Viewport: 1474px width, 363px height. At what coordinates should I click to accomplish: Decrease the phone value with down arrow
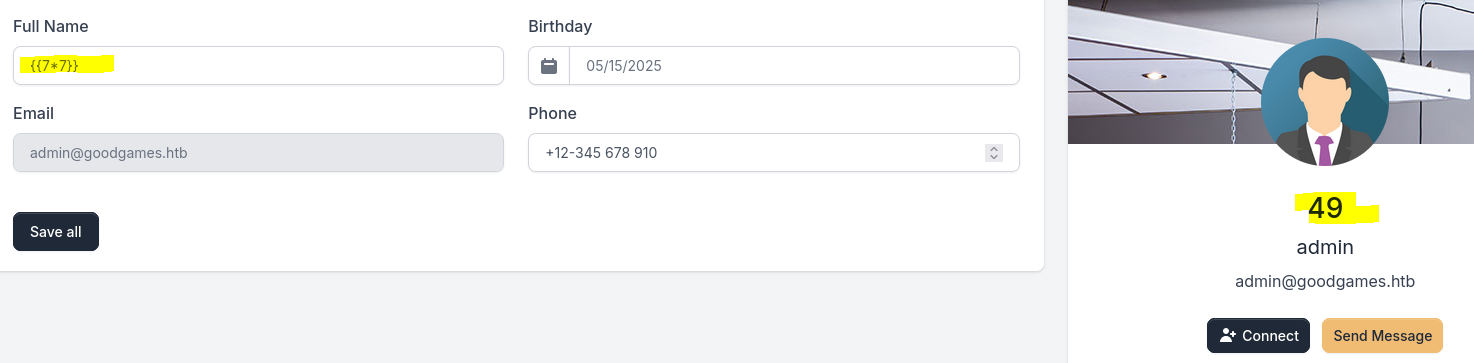coord(993,157)
